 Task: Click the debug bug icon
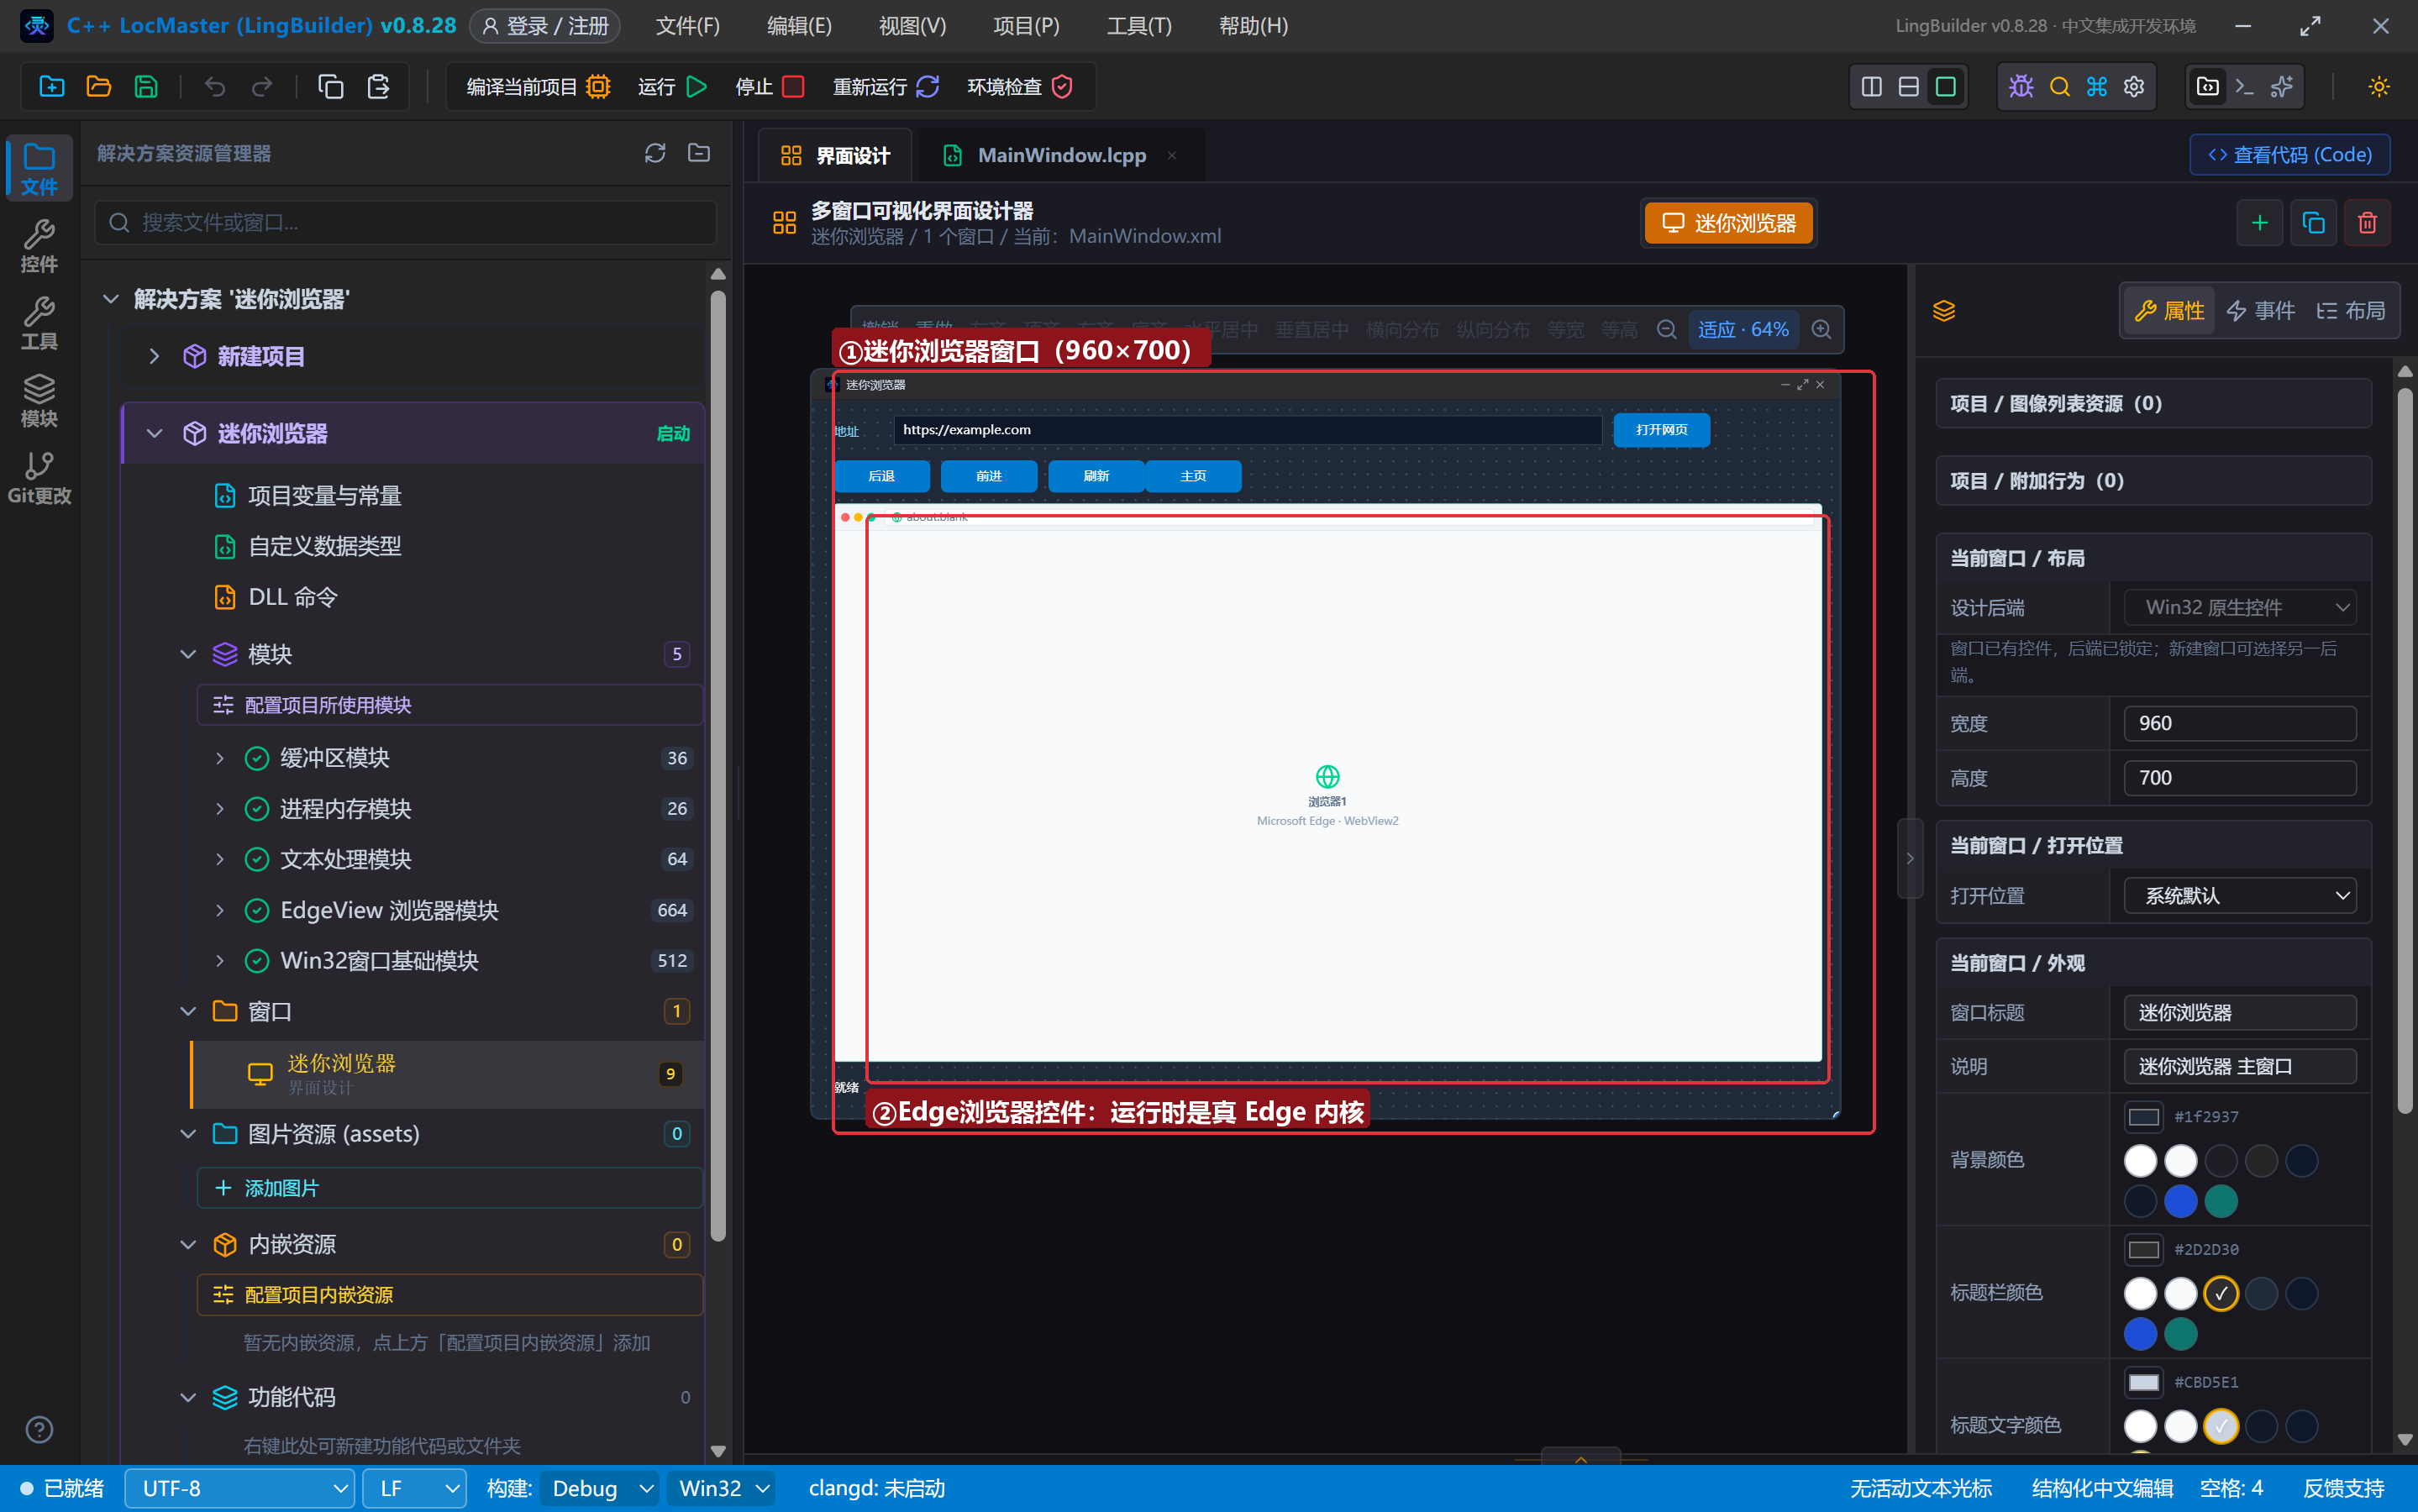coord(2021,87)
